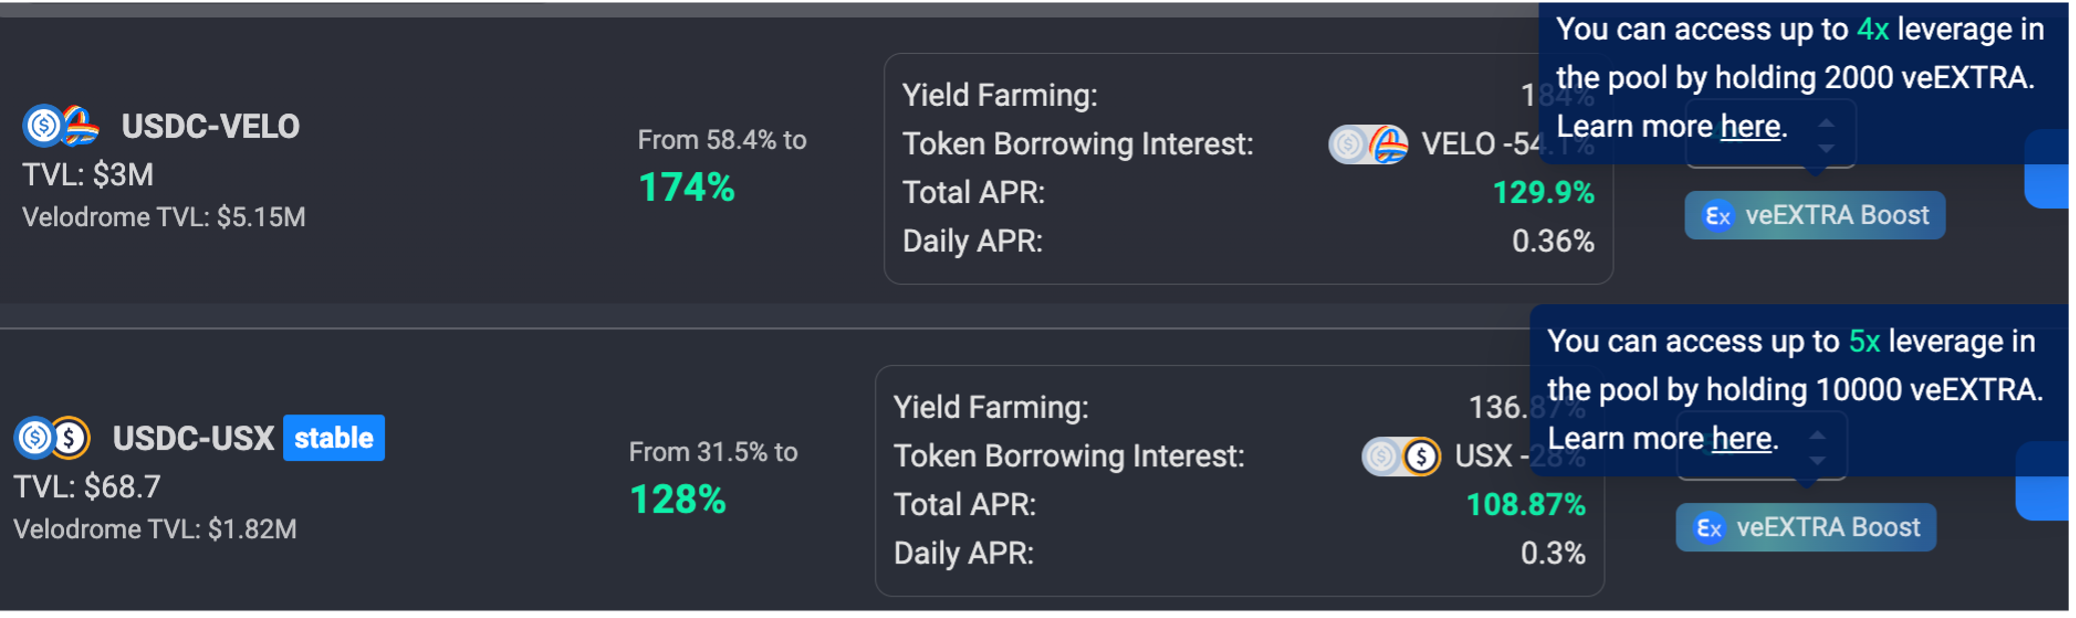The width and height of the screenshot is (2076, 618).
Task: Increase leverage with up arrow in USDC-VELO row
Action: coord(1826,123)
